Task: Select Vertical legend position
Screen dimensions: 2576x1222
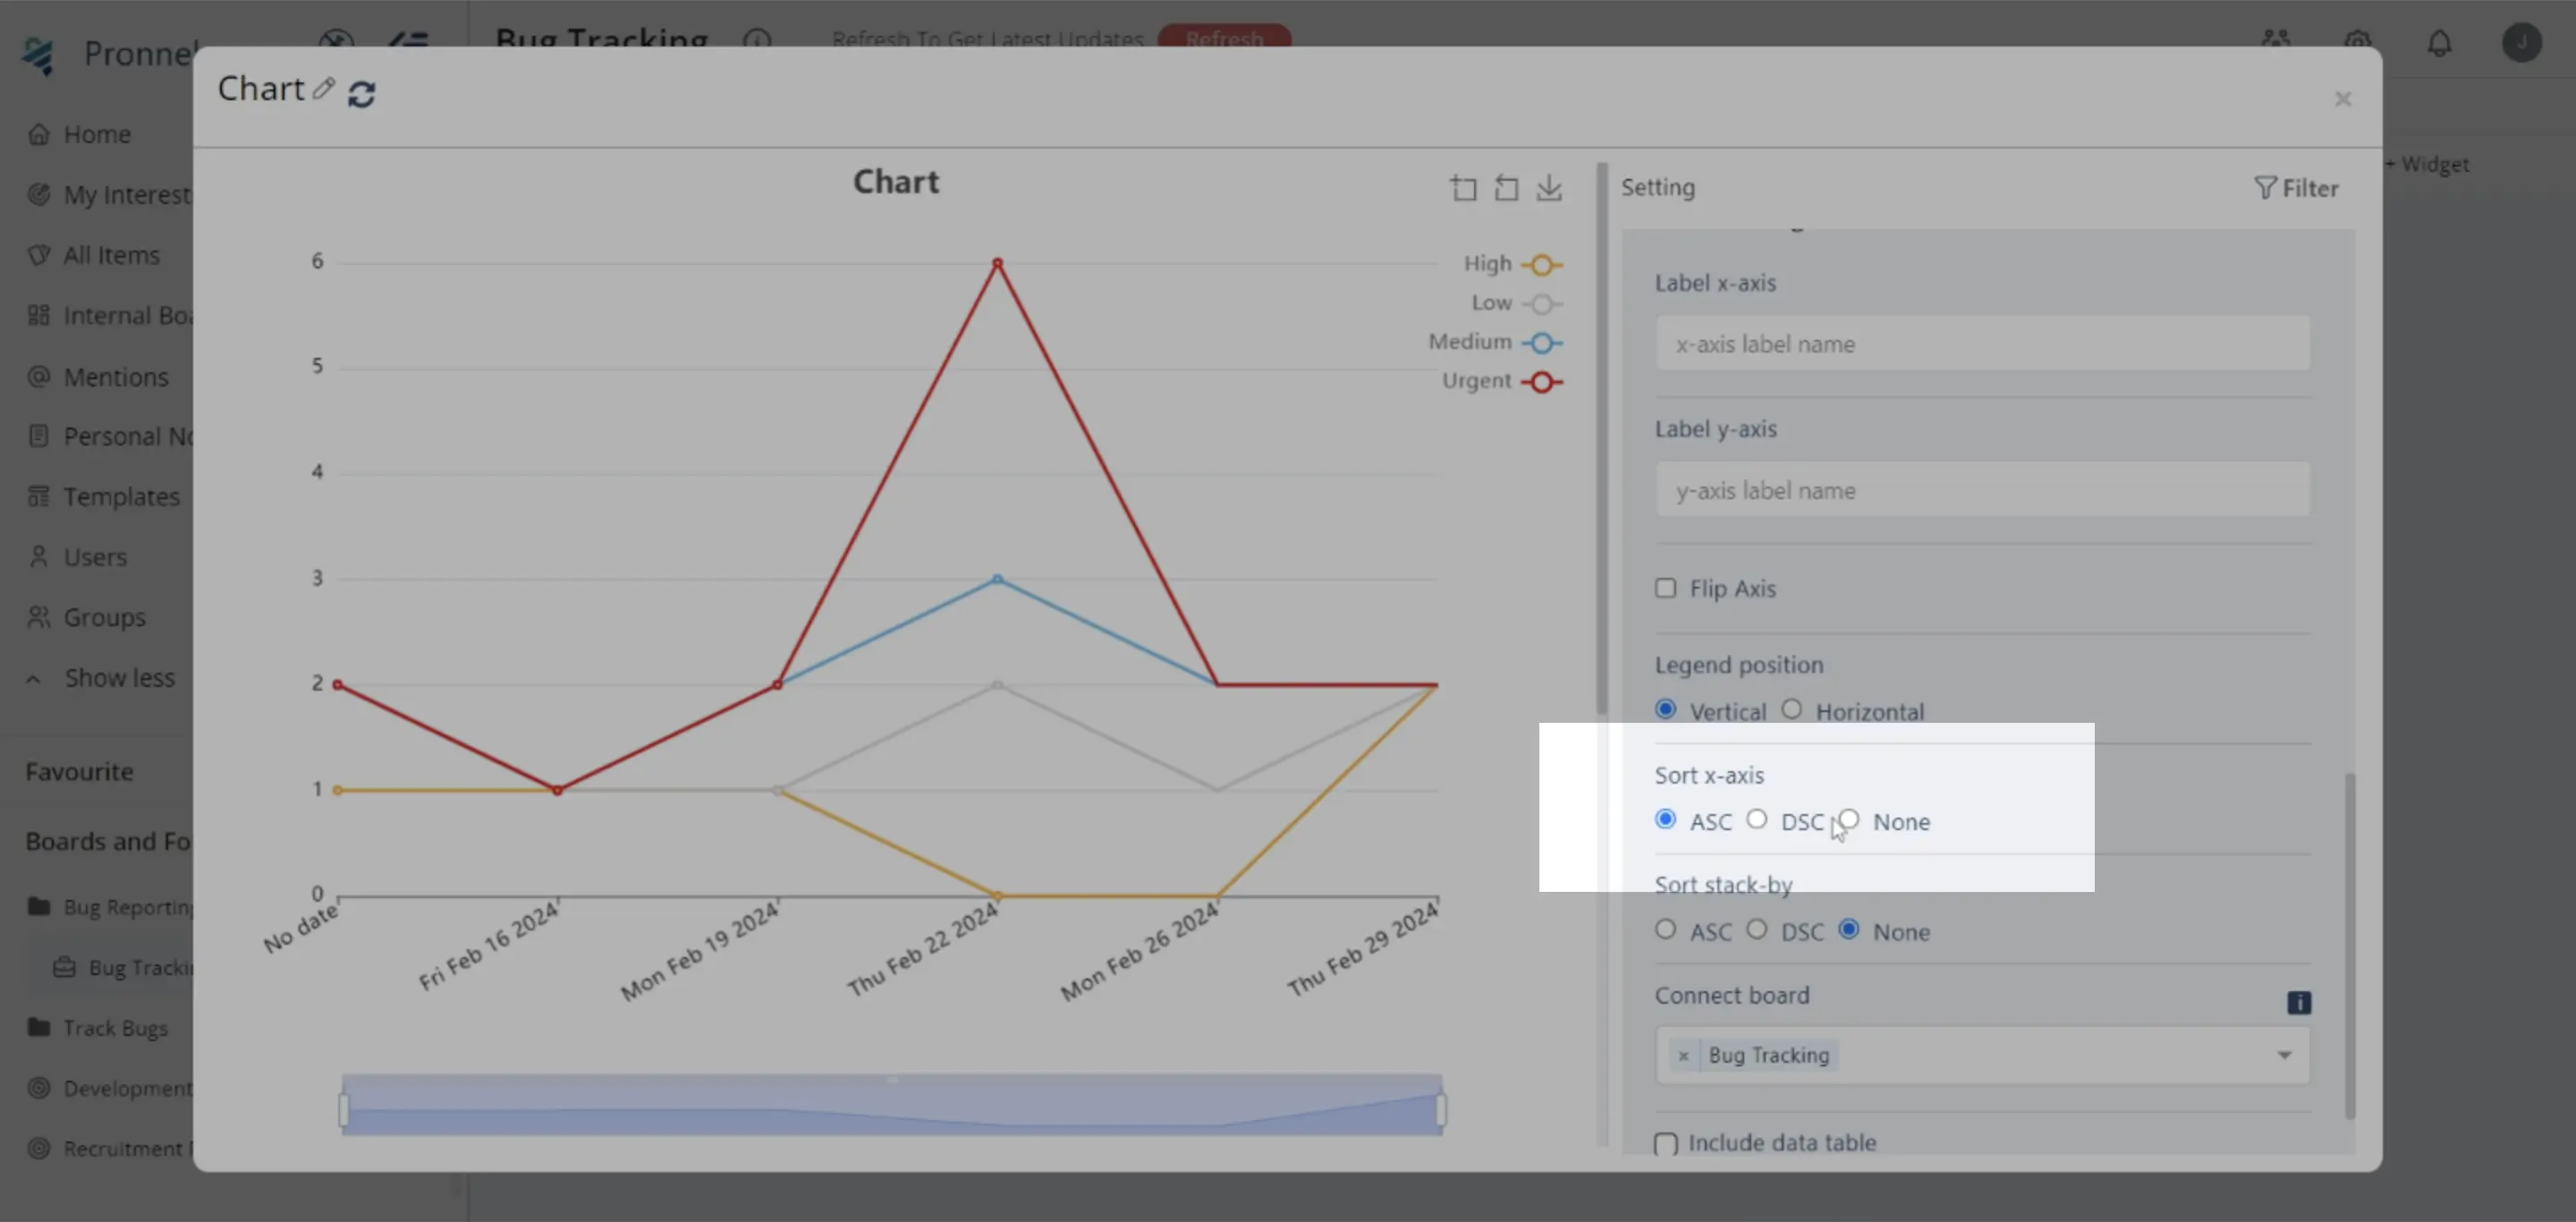Action: [1665, 708]
